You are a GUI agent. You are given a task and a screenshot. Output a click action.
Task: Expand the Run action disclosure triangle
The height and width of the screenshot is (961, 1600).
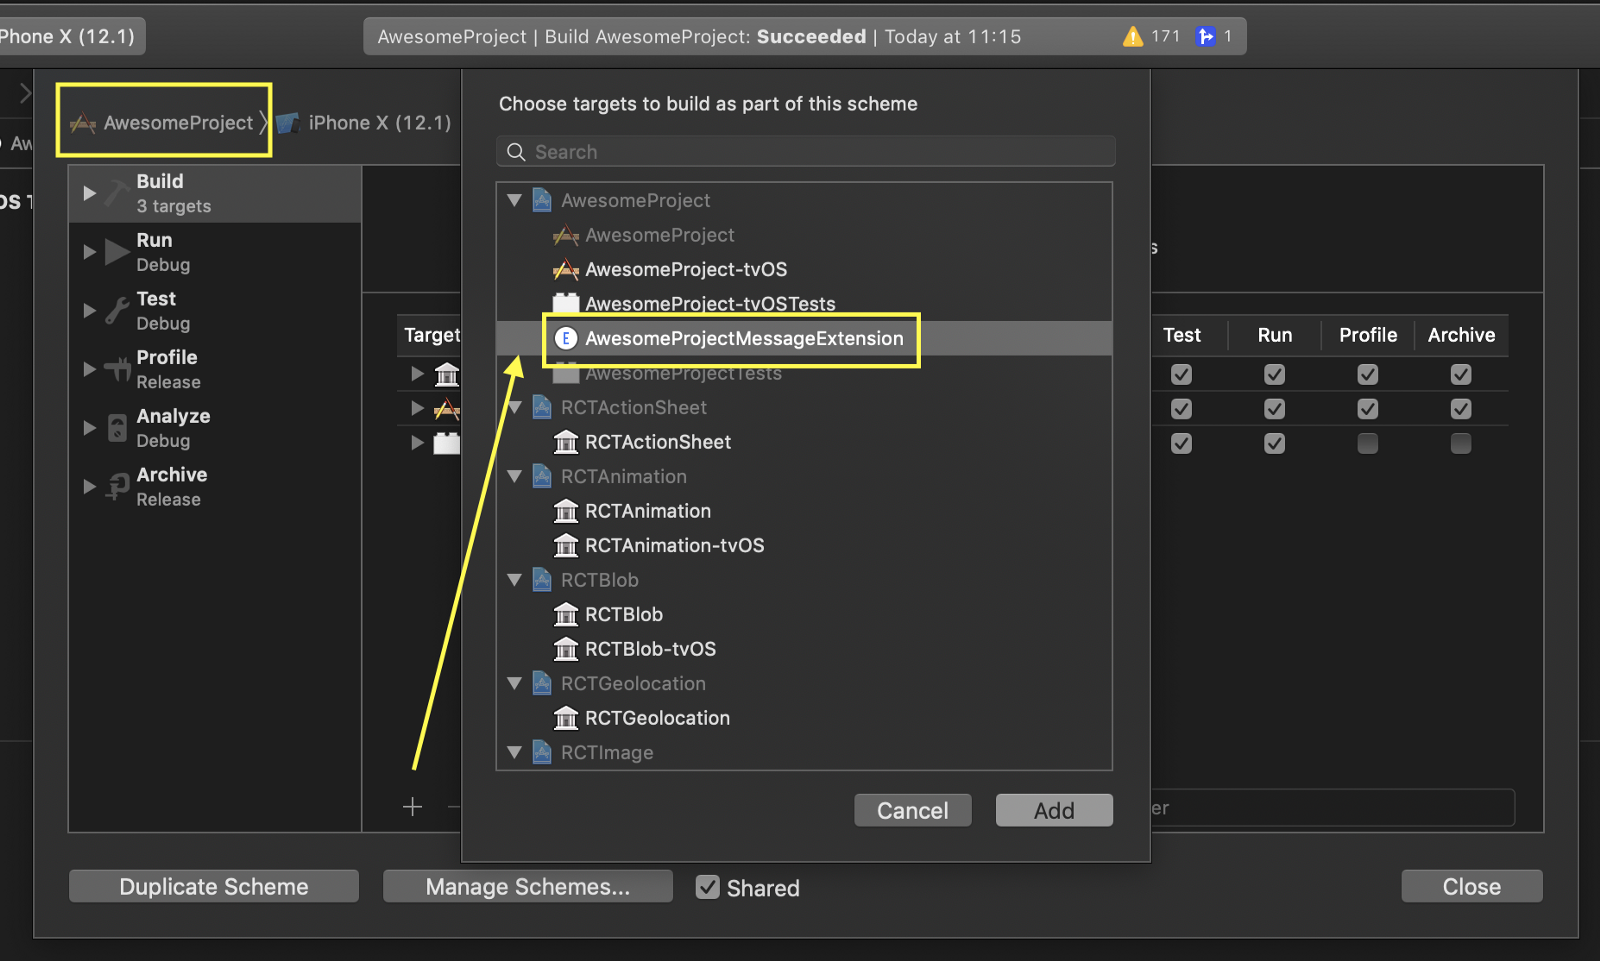click(89, 252)
